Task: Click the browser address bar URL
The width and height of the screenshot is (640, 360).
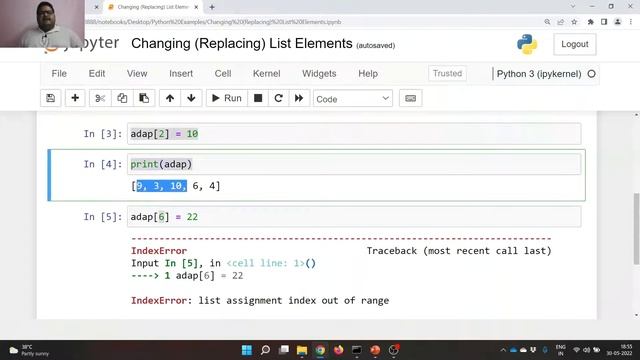Action: pyautogui.click(x=213, y=22)
